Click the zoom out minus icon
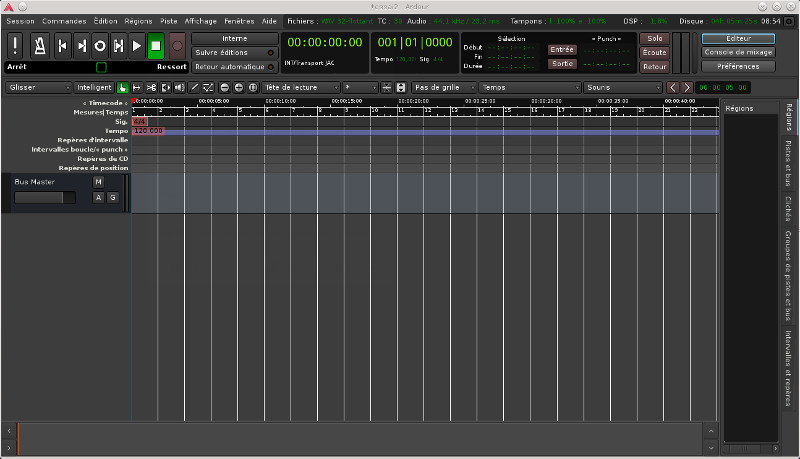 coord(224,87)
